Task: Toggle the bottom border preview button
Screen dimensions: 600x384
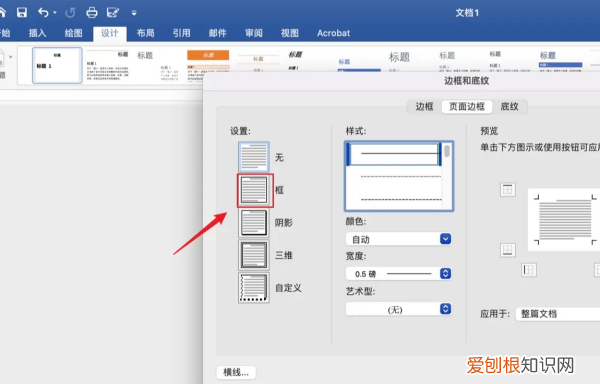Action: pos(508,250)
